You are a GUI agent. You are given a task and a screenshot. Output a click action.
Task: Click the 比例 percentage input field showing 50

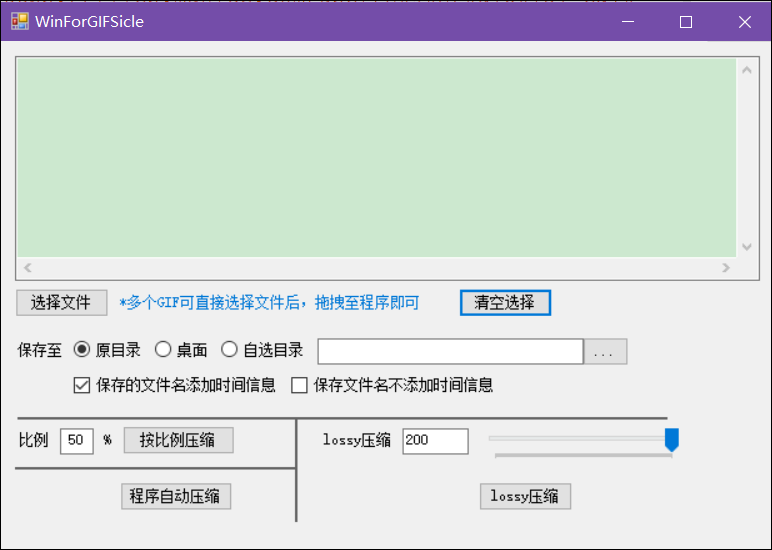pyautogui.click(x=77, y=441)
